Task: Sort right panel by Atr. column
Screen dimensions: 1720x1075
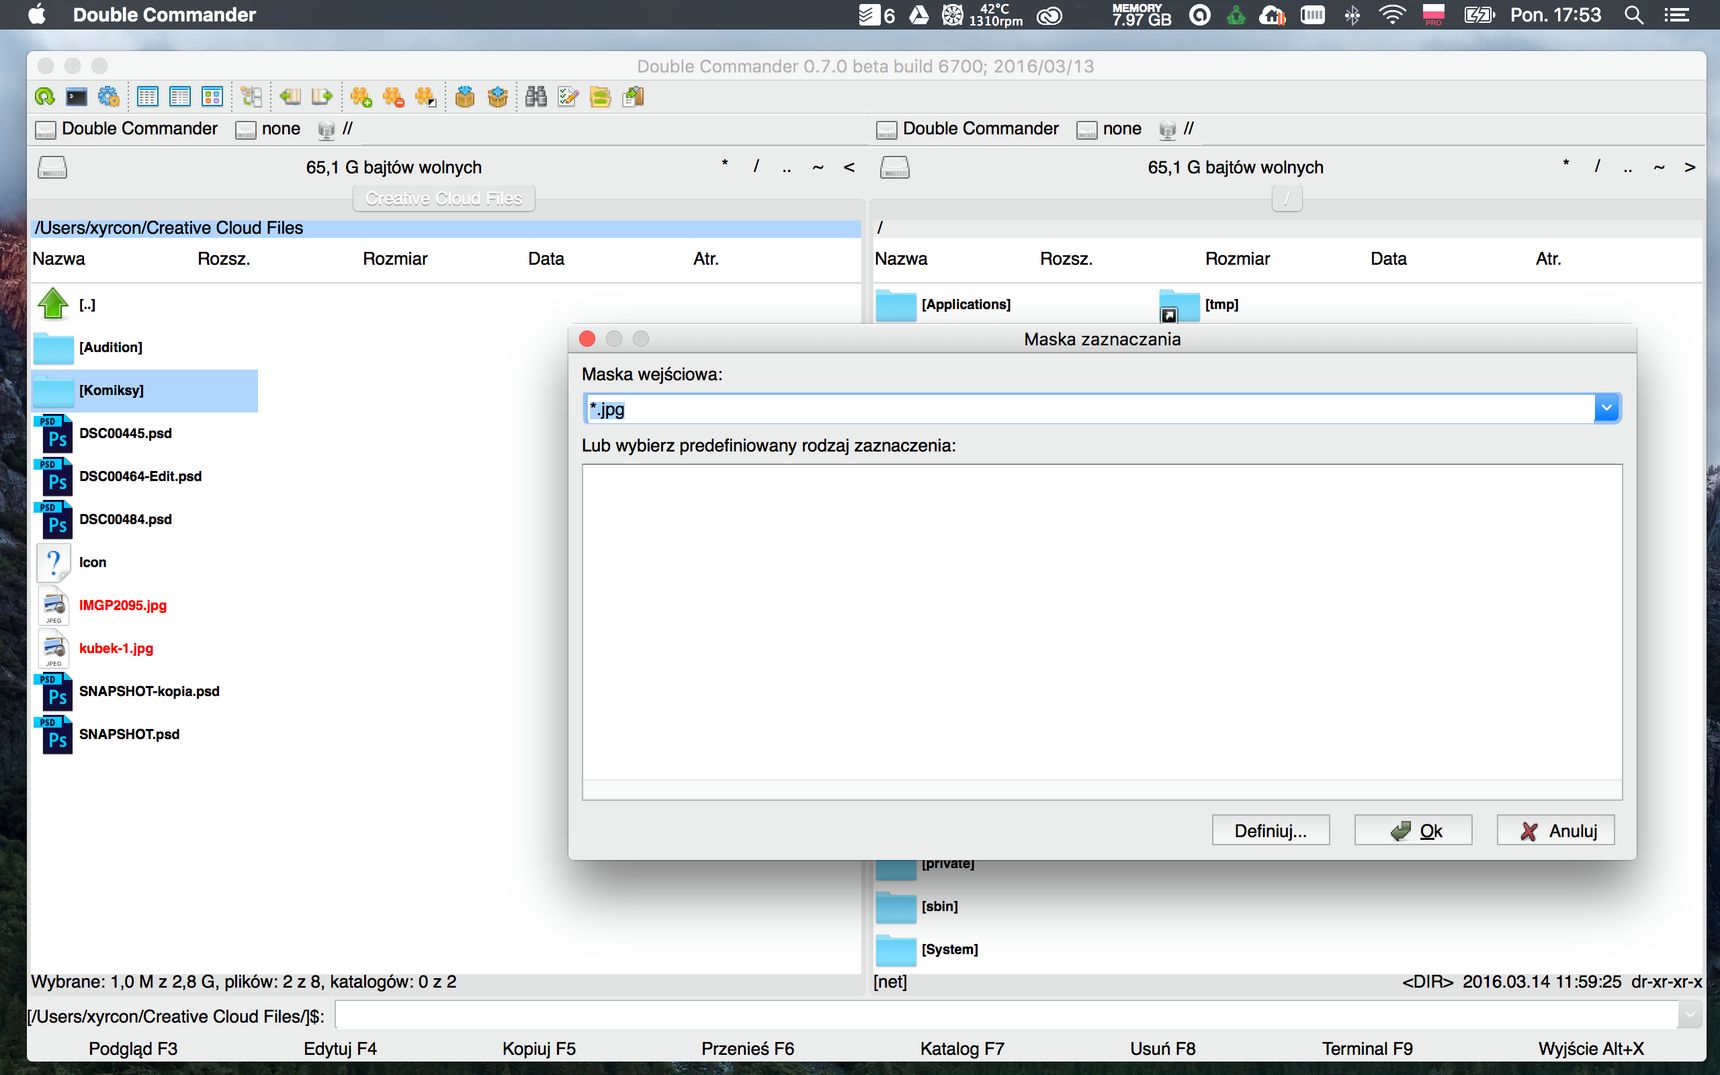Action: (1548, 259)
